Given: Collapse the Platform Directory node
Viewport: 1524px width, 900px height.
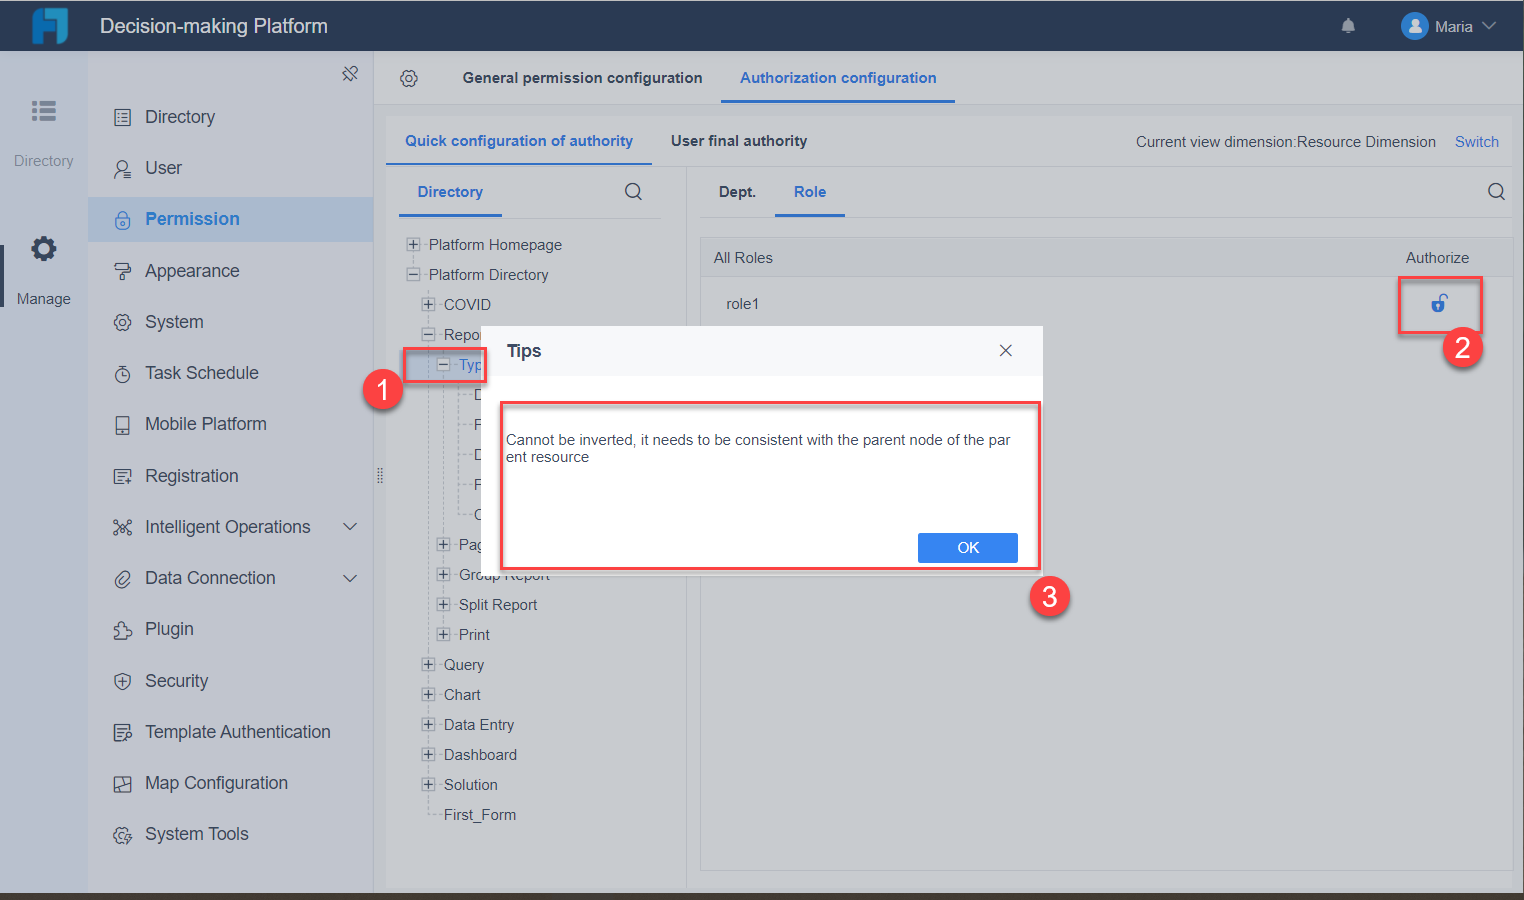Looking at the screenshot, I should (413, 274).
